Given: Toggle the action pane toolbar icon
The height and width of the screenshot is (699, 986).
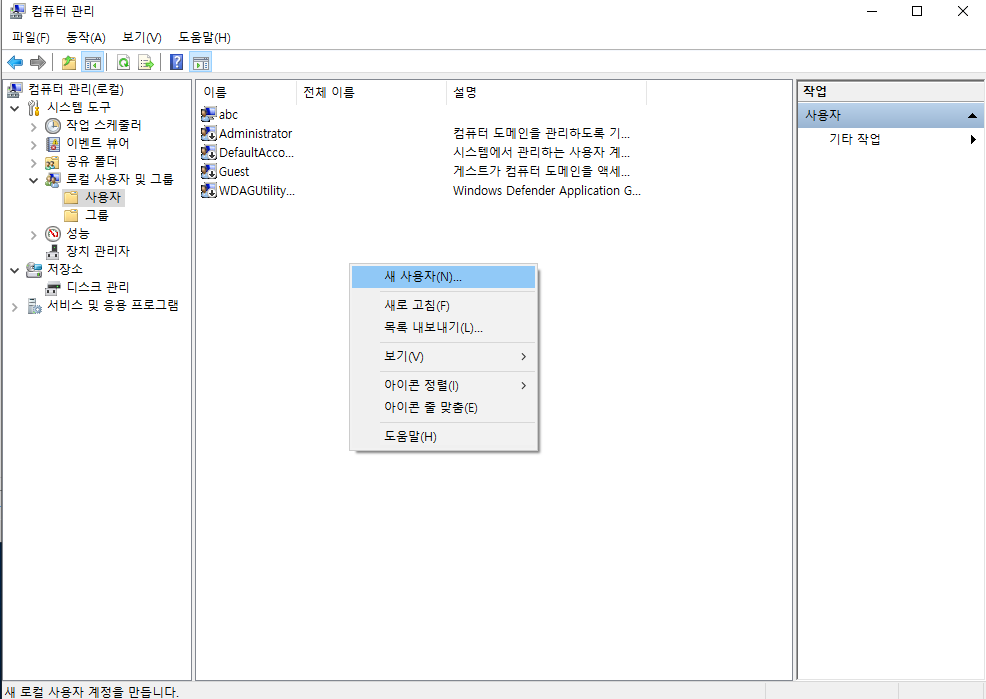Looking at the screenshot, I should [201, 62].
